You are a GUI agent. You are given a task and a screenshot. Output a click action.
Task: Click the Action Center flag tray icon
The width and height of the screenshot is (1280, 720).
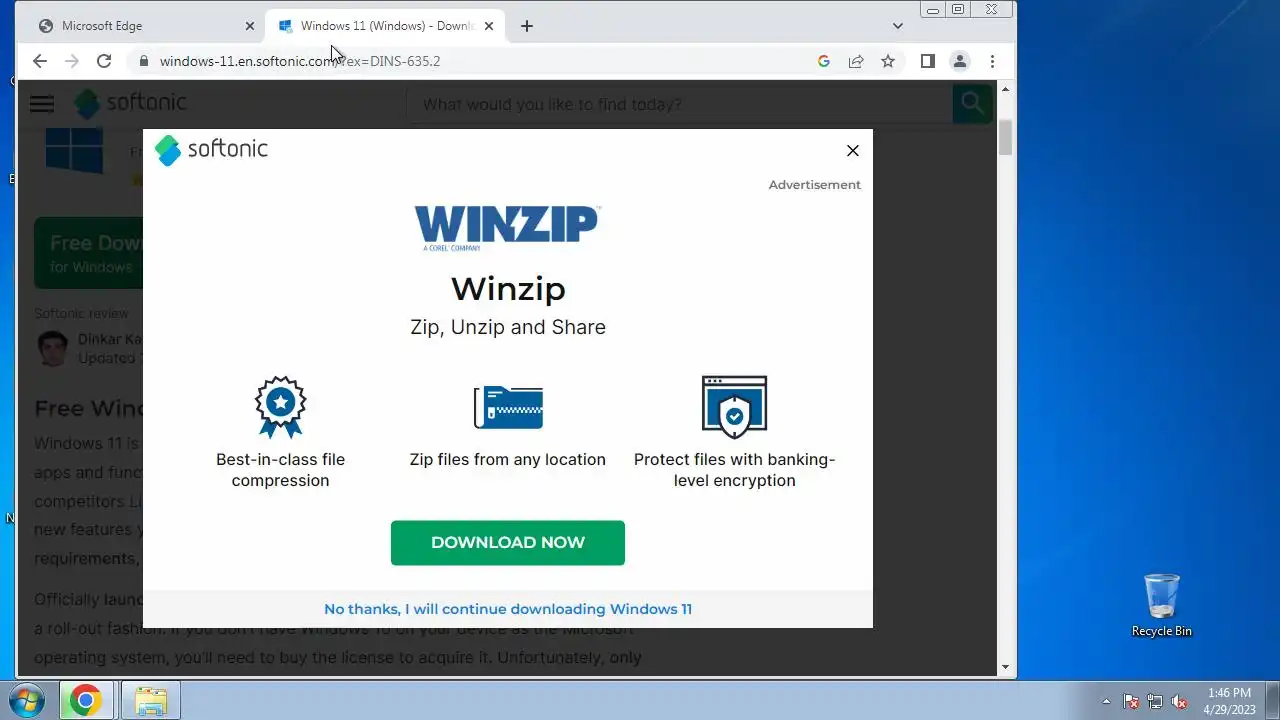1131,701
